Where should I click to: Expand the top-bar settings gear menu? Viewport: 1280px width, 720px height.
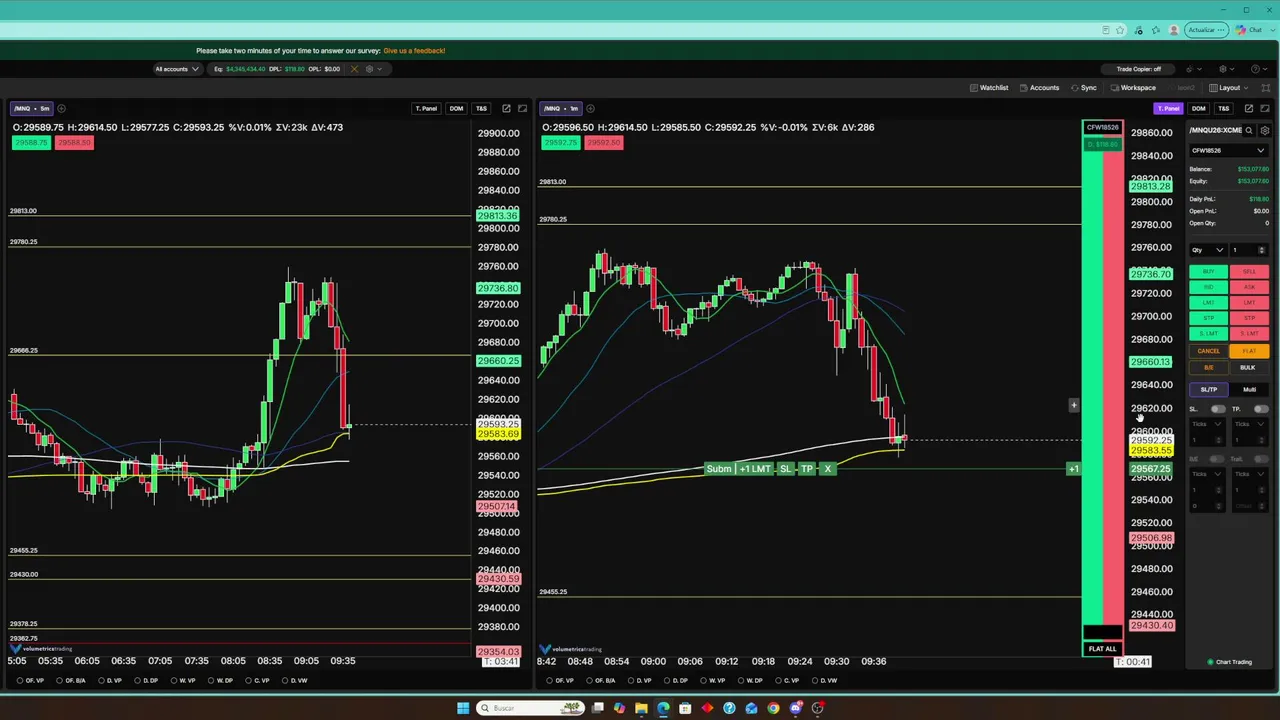(x=1226, y=69)
